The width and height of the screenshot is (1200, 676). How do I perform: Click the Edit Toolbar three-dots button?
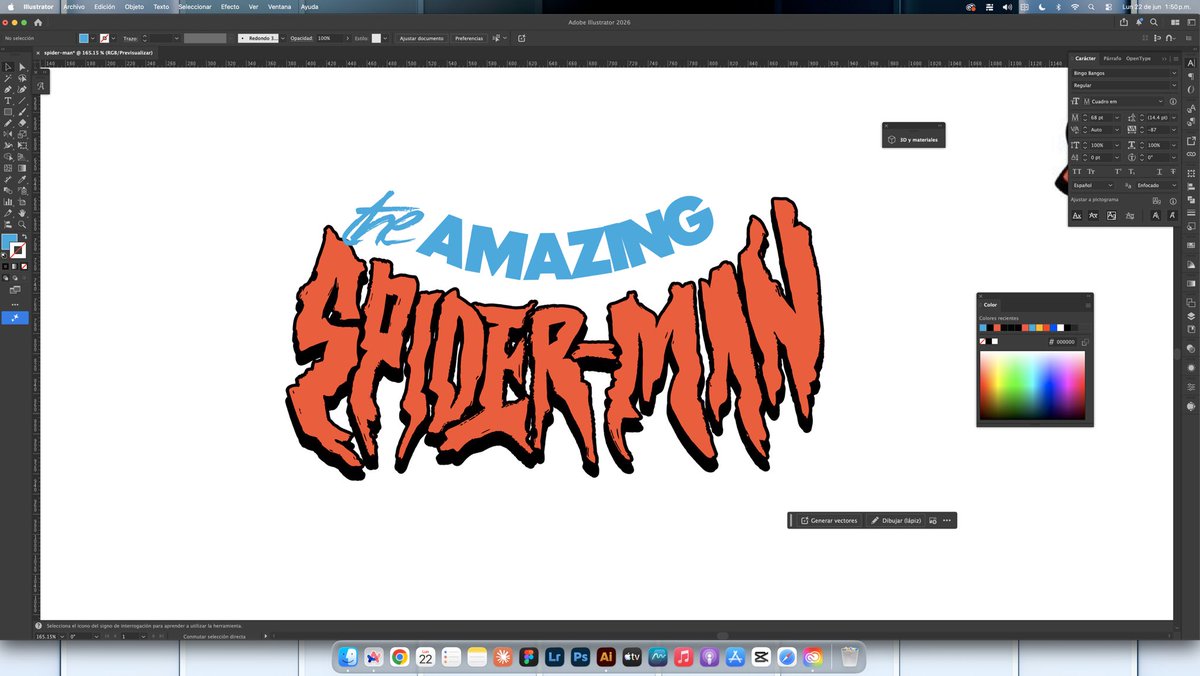15,304
